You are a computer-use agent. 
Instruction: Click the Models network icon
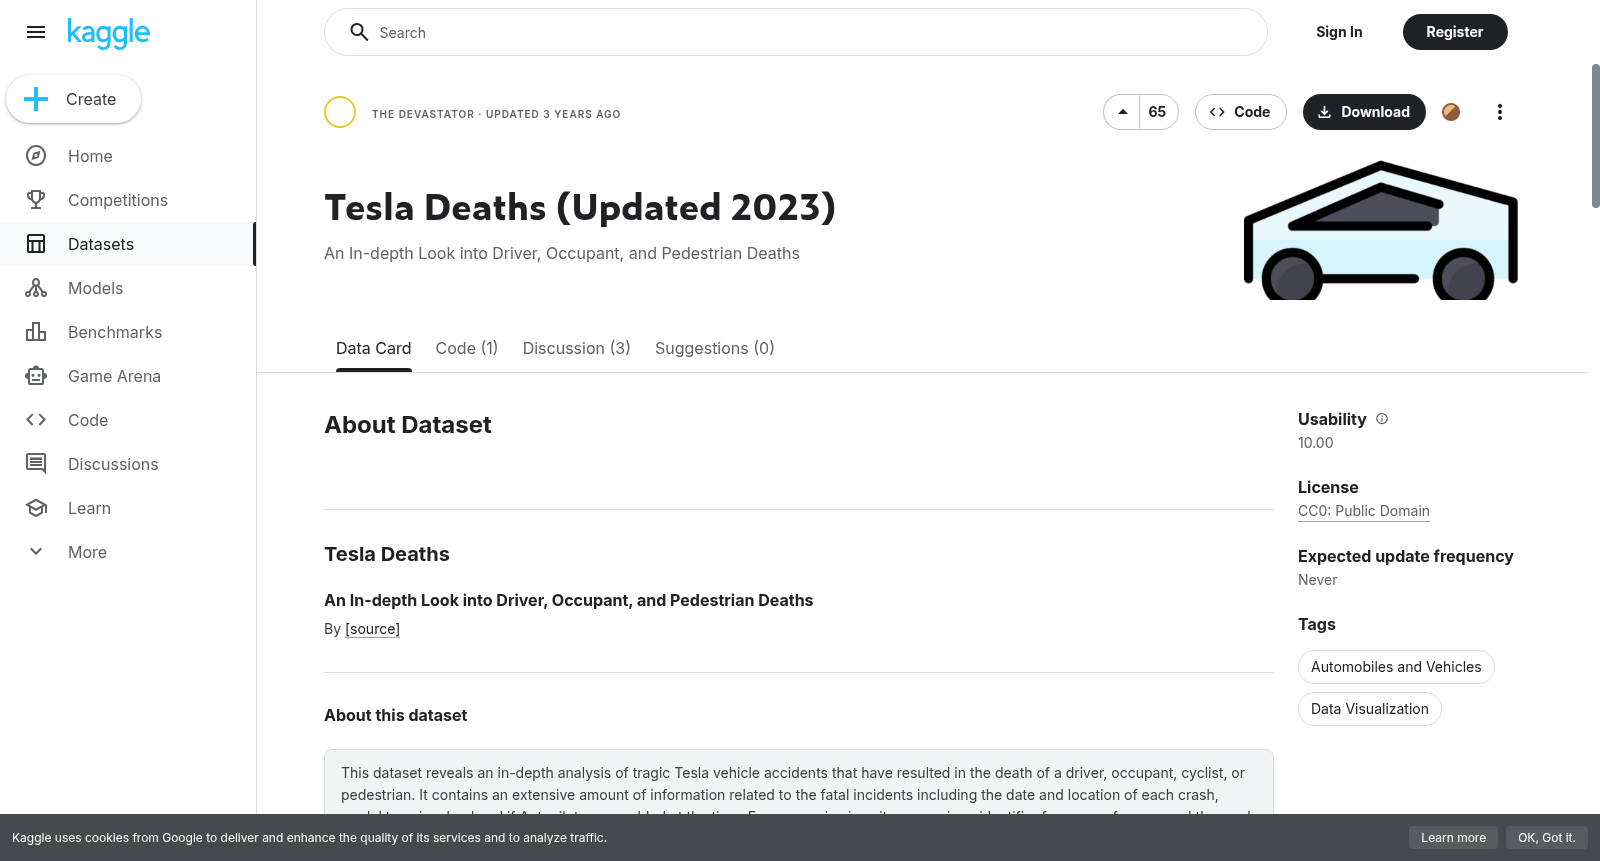[36, 288]
